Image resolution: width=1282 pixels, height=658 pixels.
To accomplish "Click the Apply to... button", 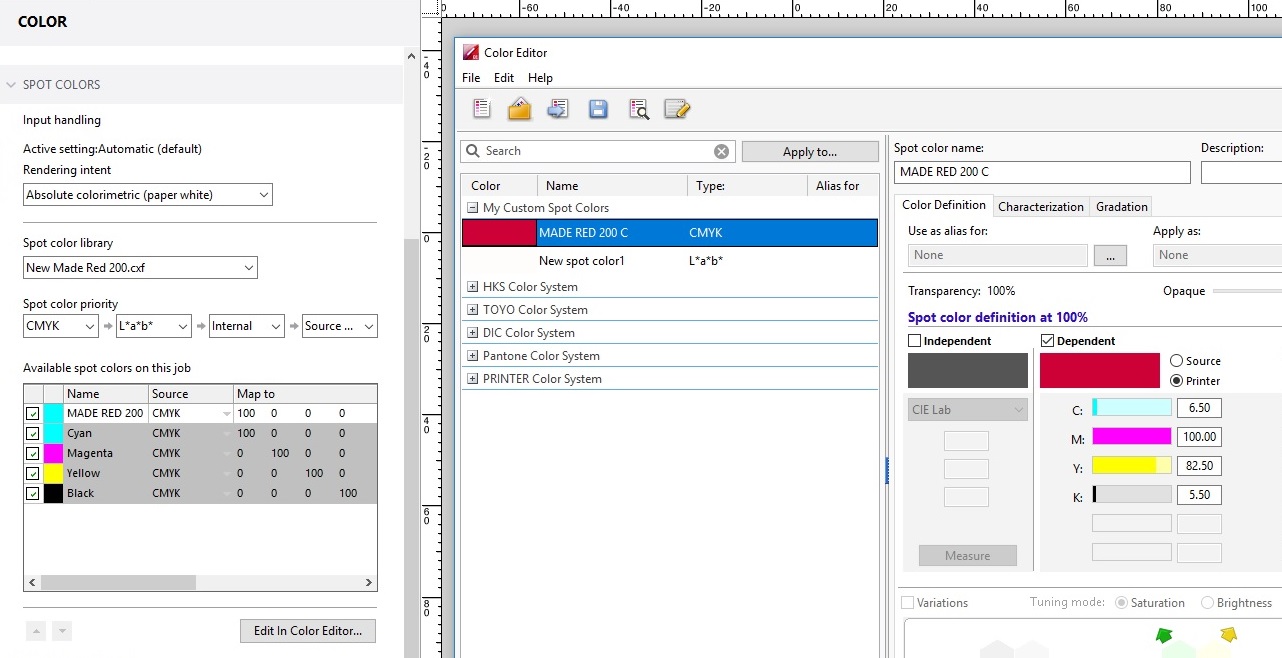I will coord(810,152).
